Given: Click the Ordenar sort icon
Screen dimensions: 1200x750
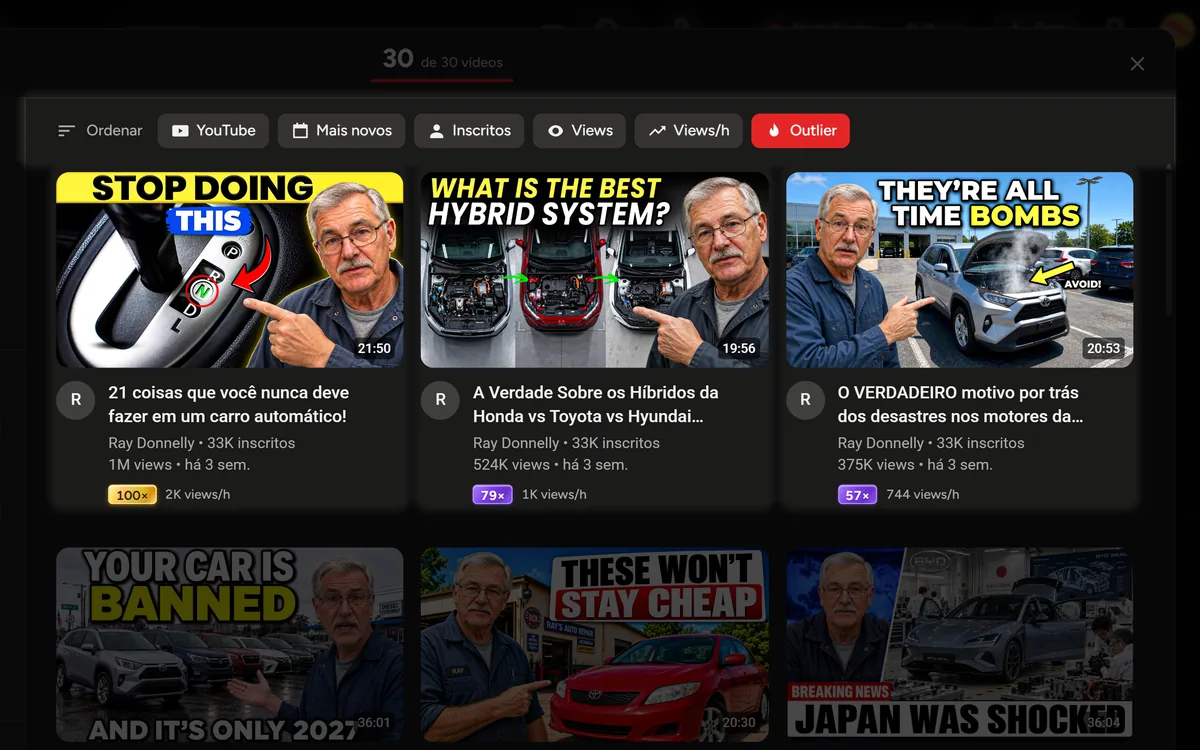Looking at the screenshot, I should (x=67, y=131).
